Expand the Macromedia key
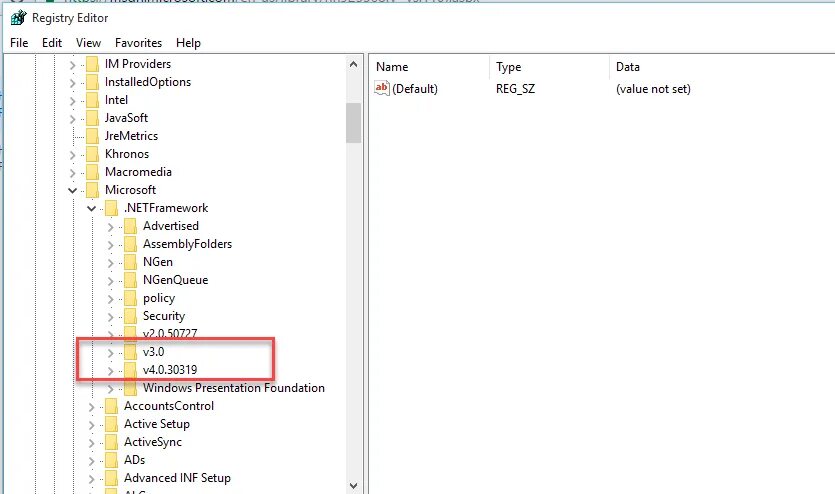This screenshot has height=494, width=835. coord(72,173)
